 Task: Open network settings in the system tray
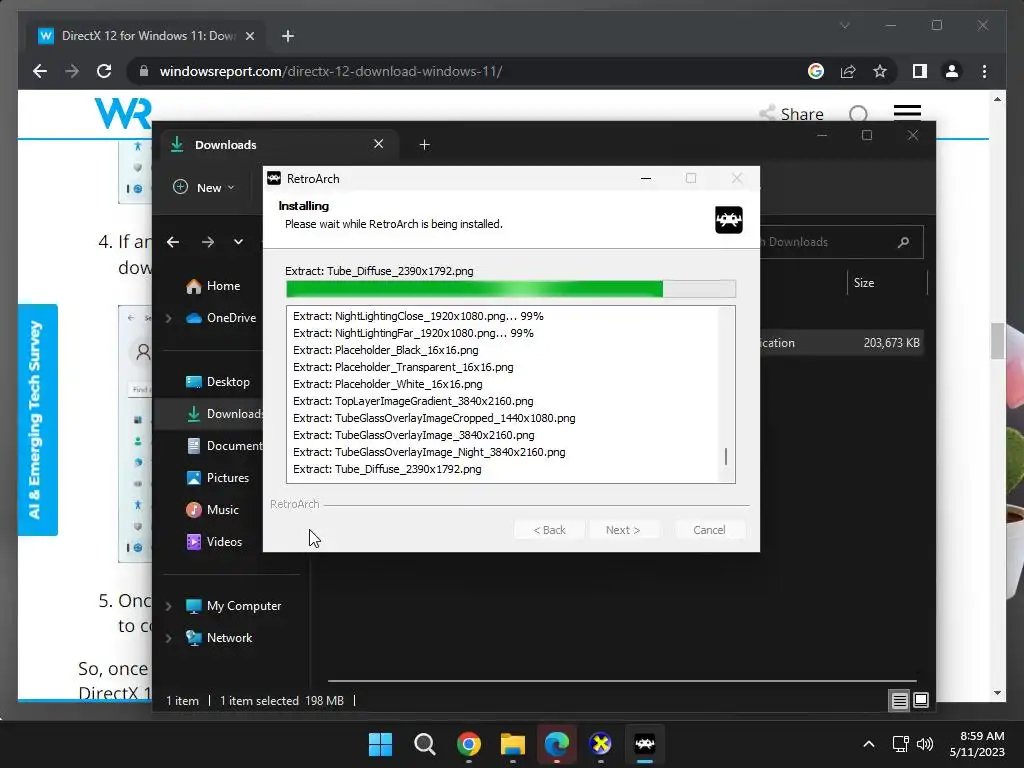tap(901, 744)
